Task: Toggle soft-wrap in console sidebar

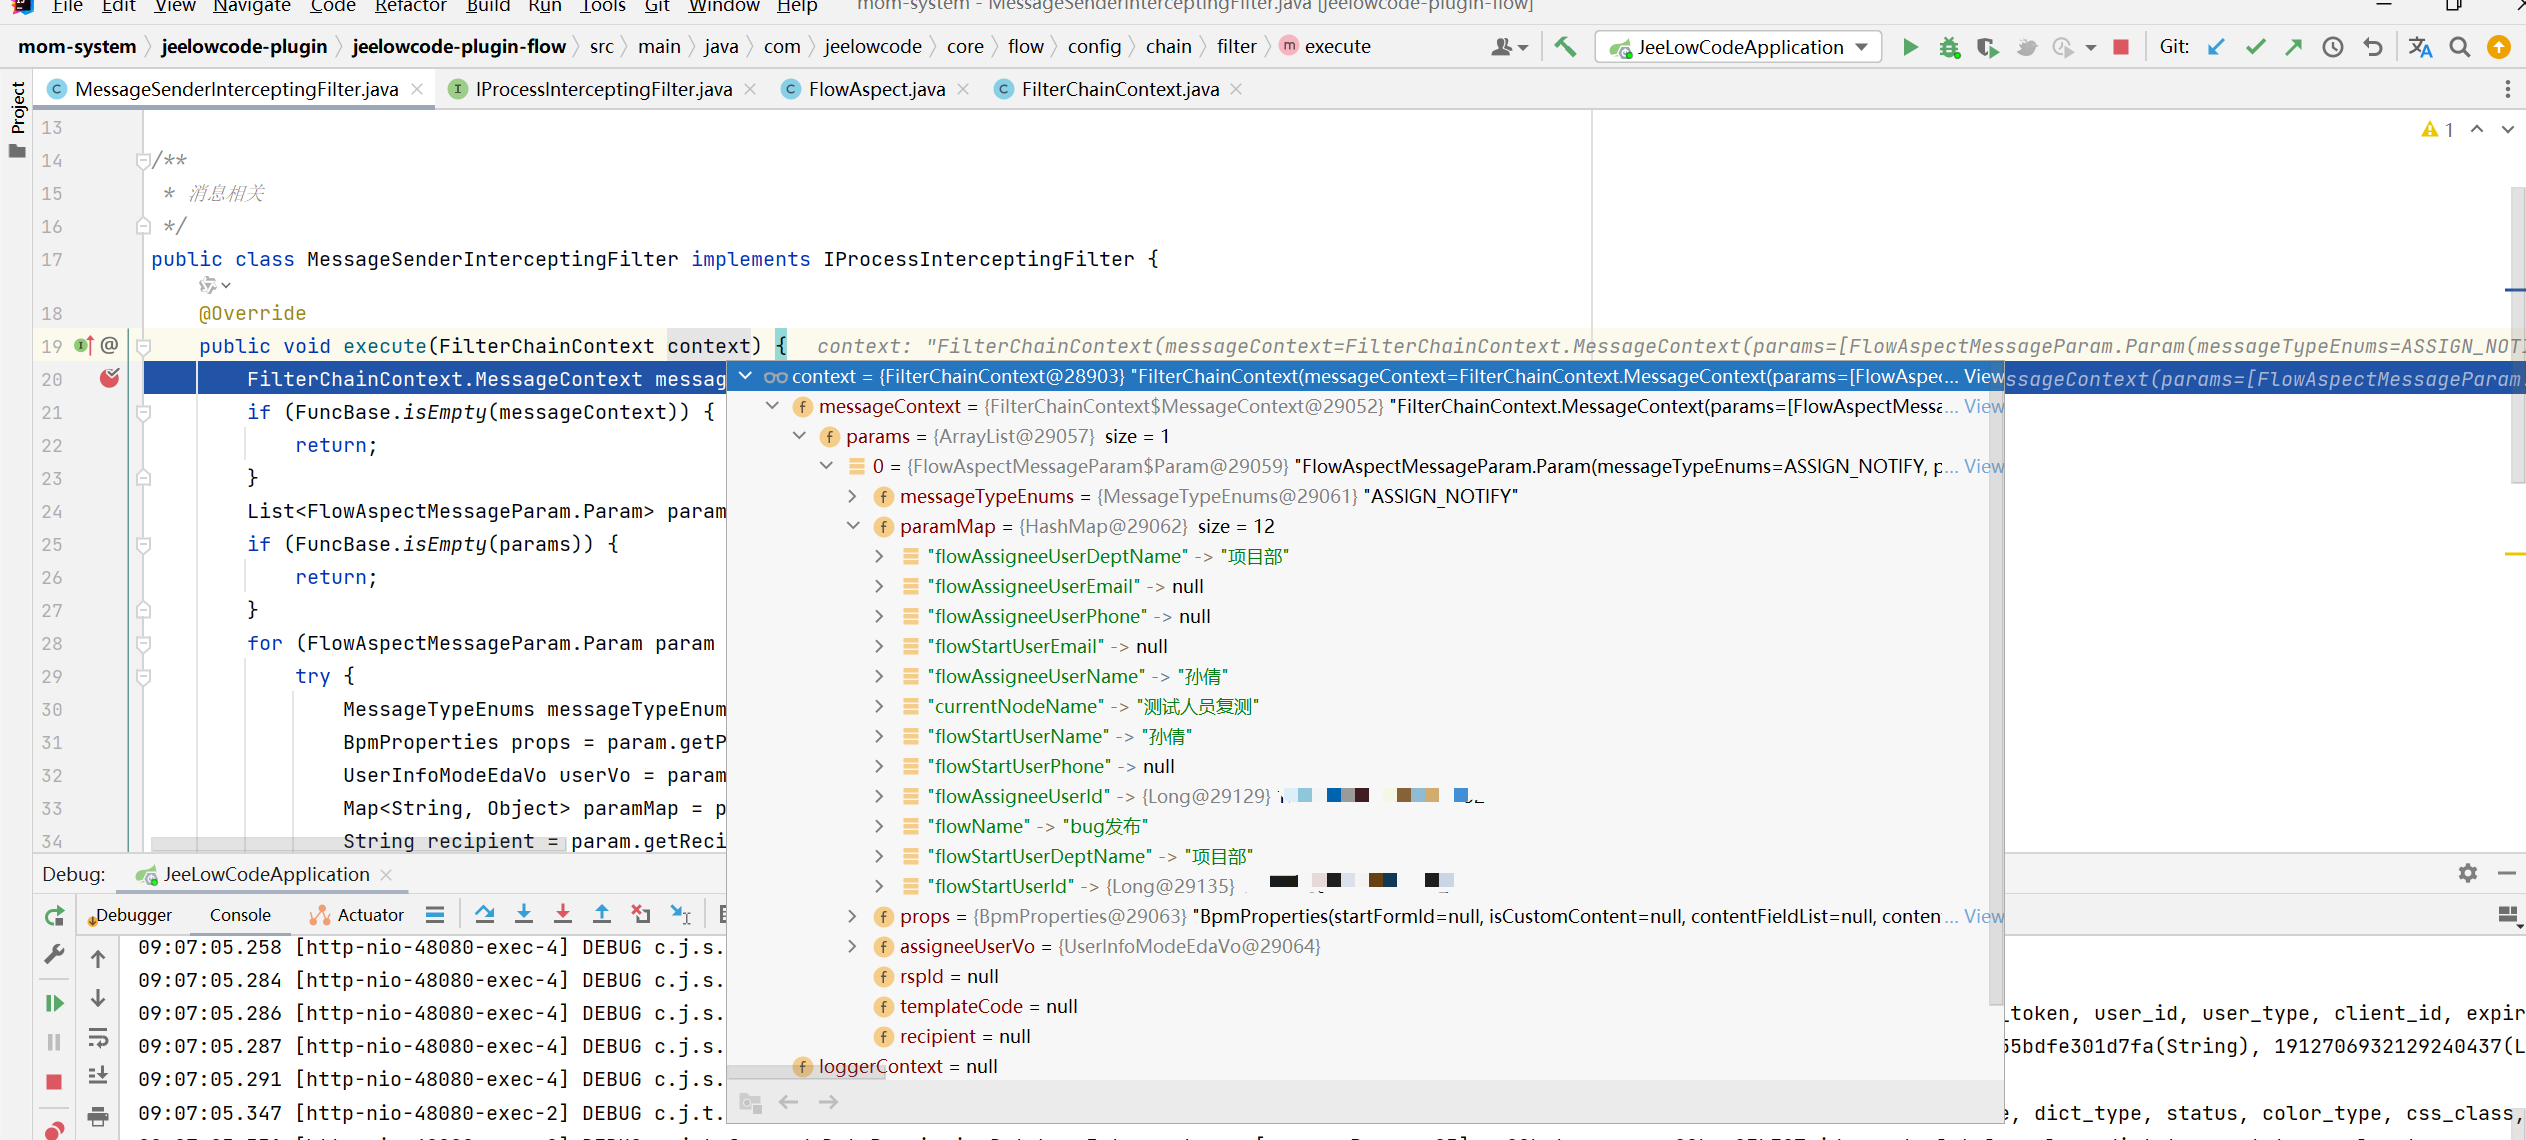Action: [x=98, y=1038]
